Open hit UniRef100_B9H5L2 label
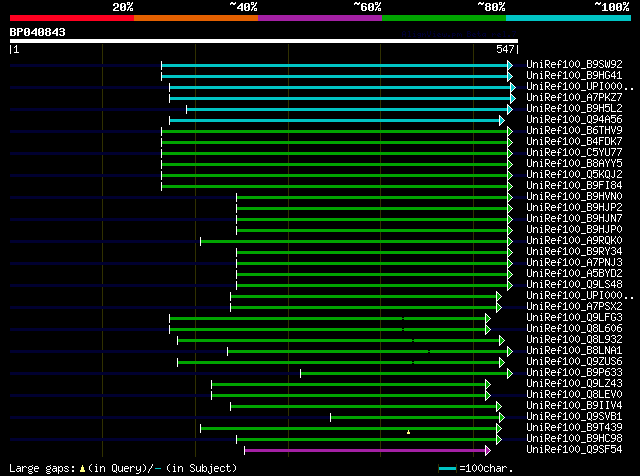 coord(574,109)
